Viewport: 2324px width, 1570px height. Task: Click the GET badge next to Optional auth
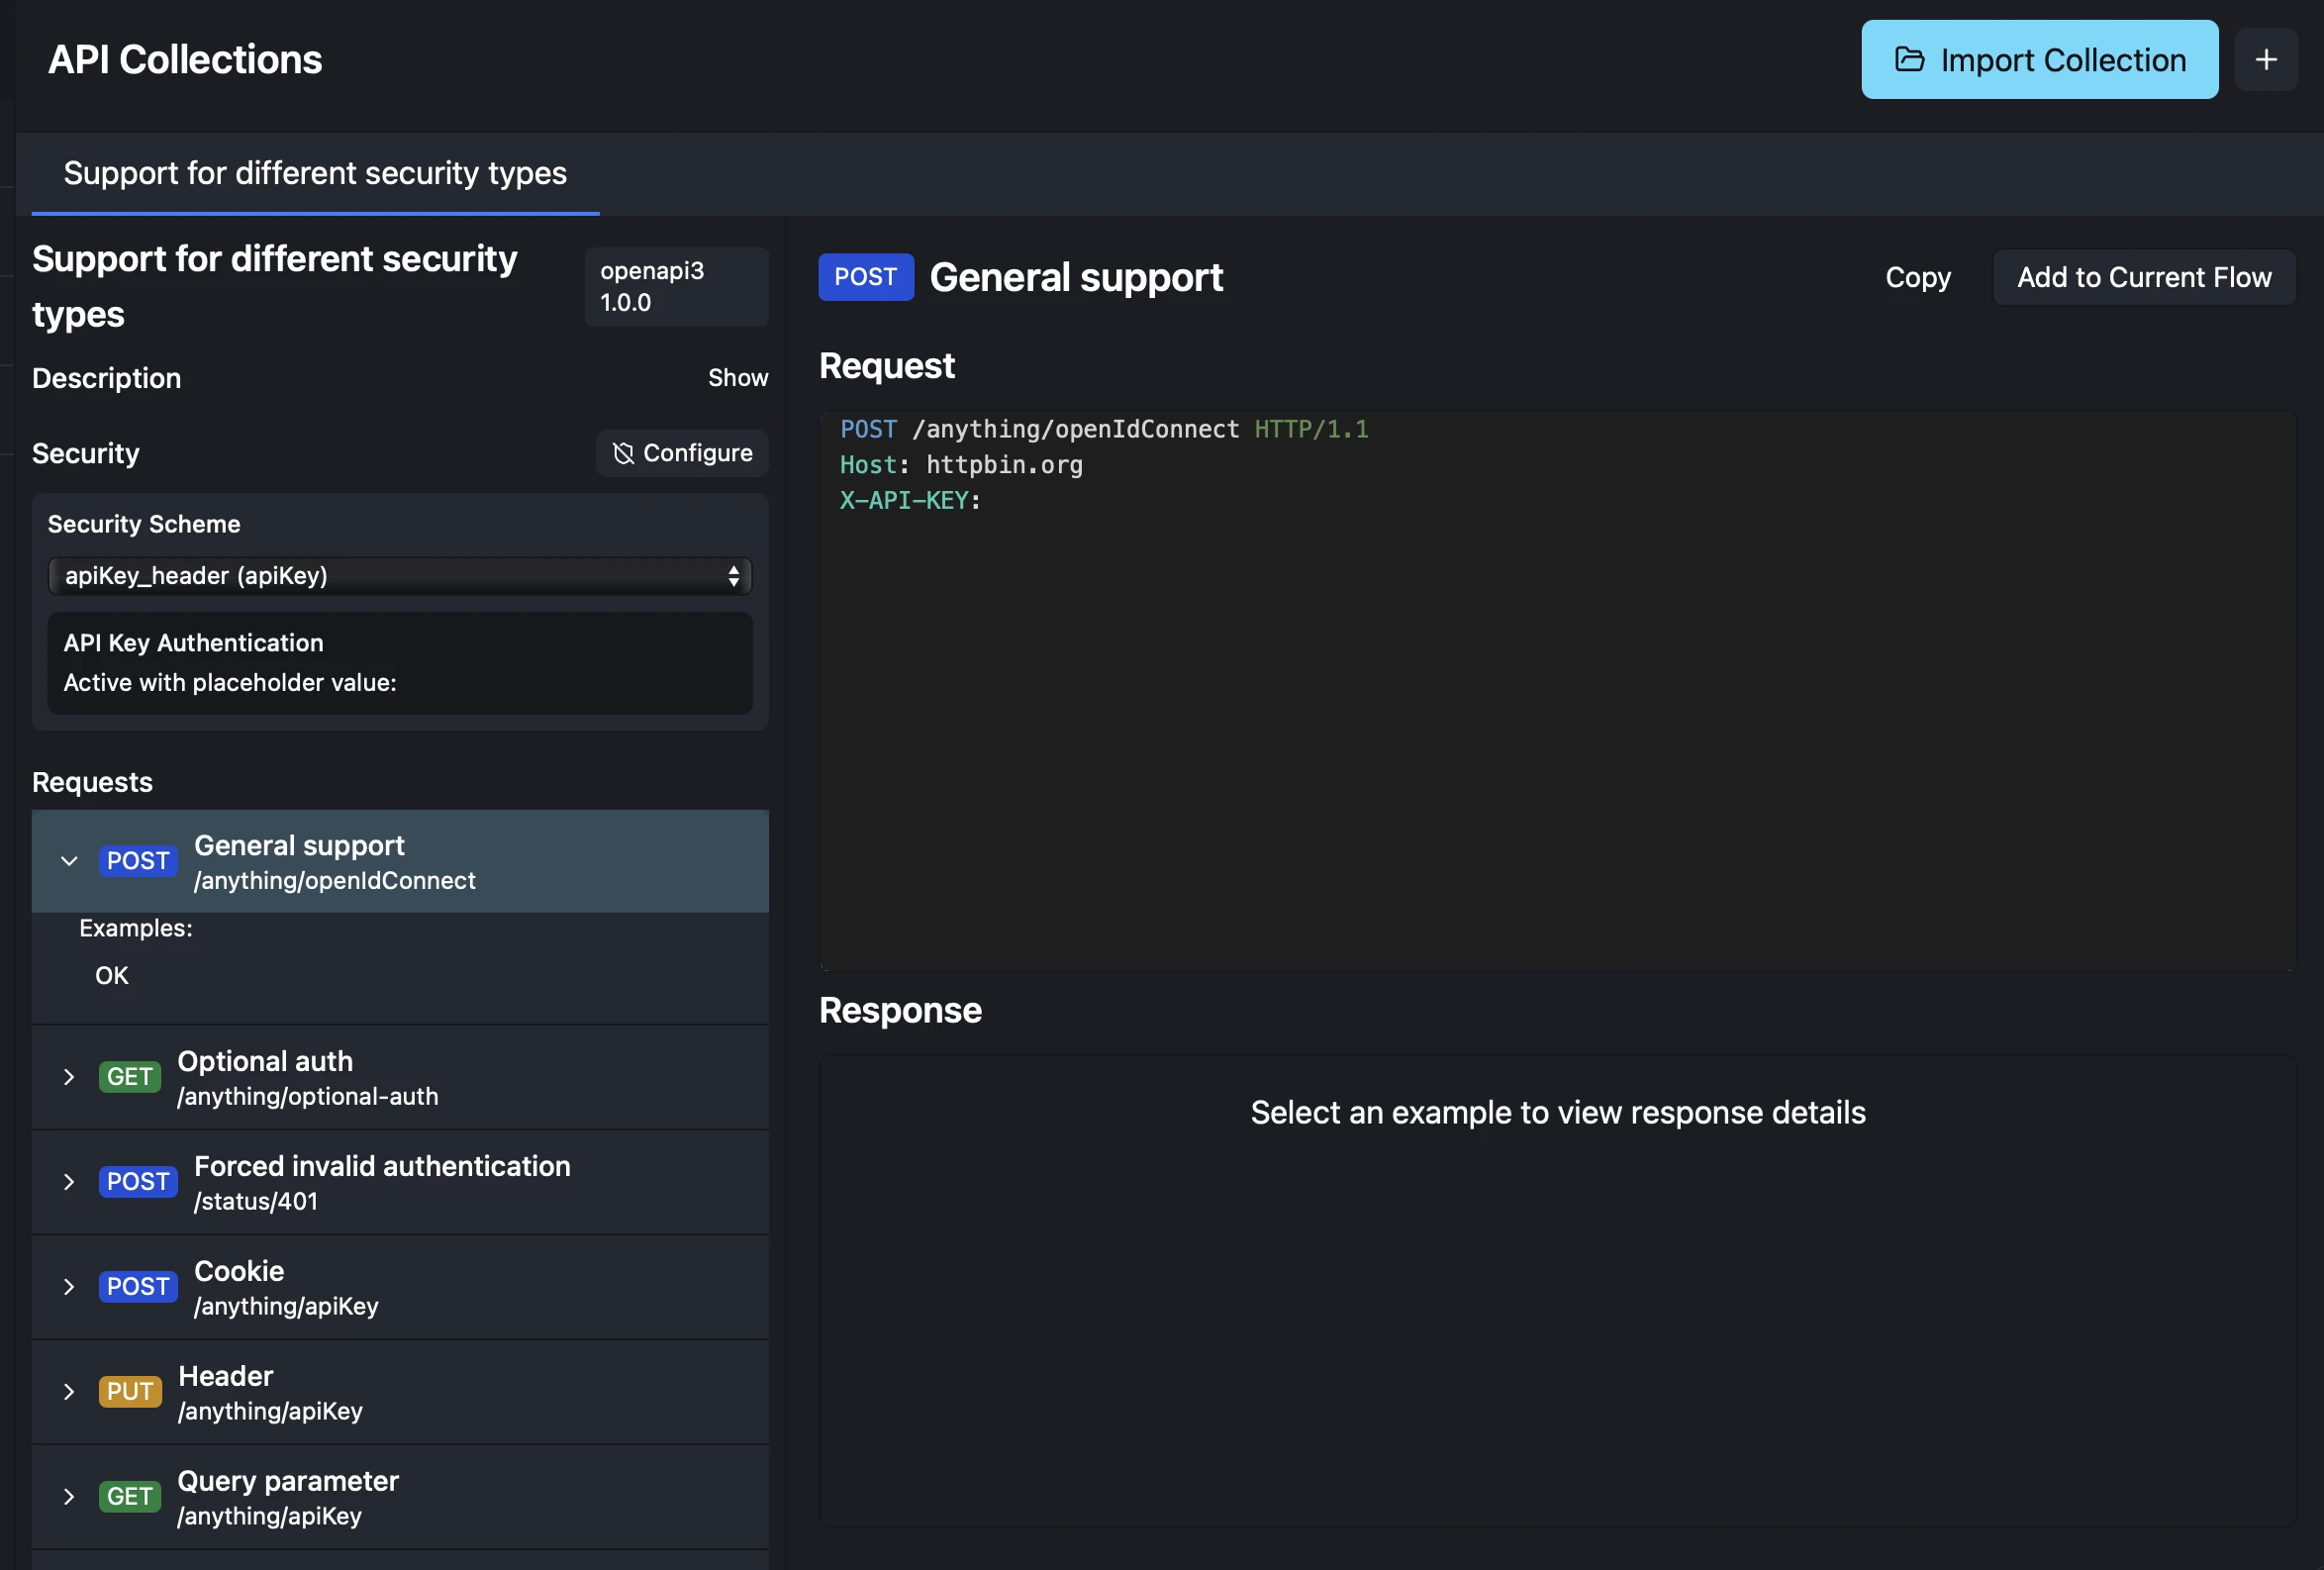click(x=129, y=1077)
